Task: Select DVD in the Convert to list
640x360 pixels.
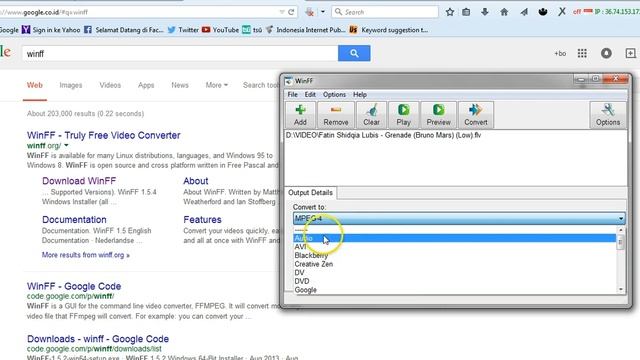Action: click(455, 281)
